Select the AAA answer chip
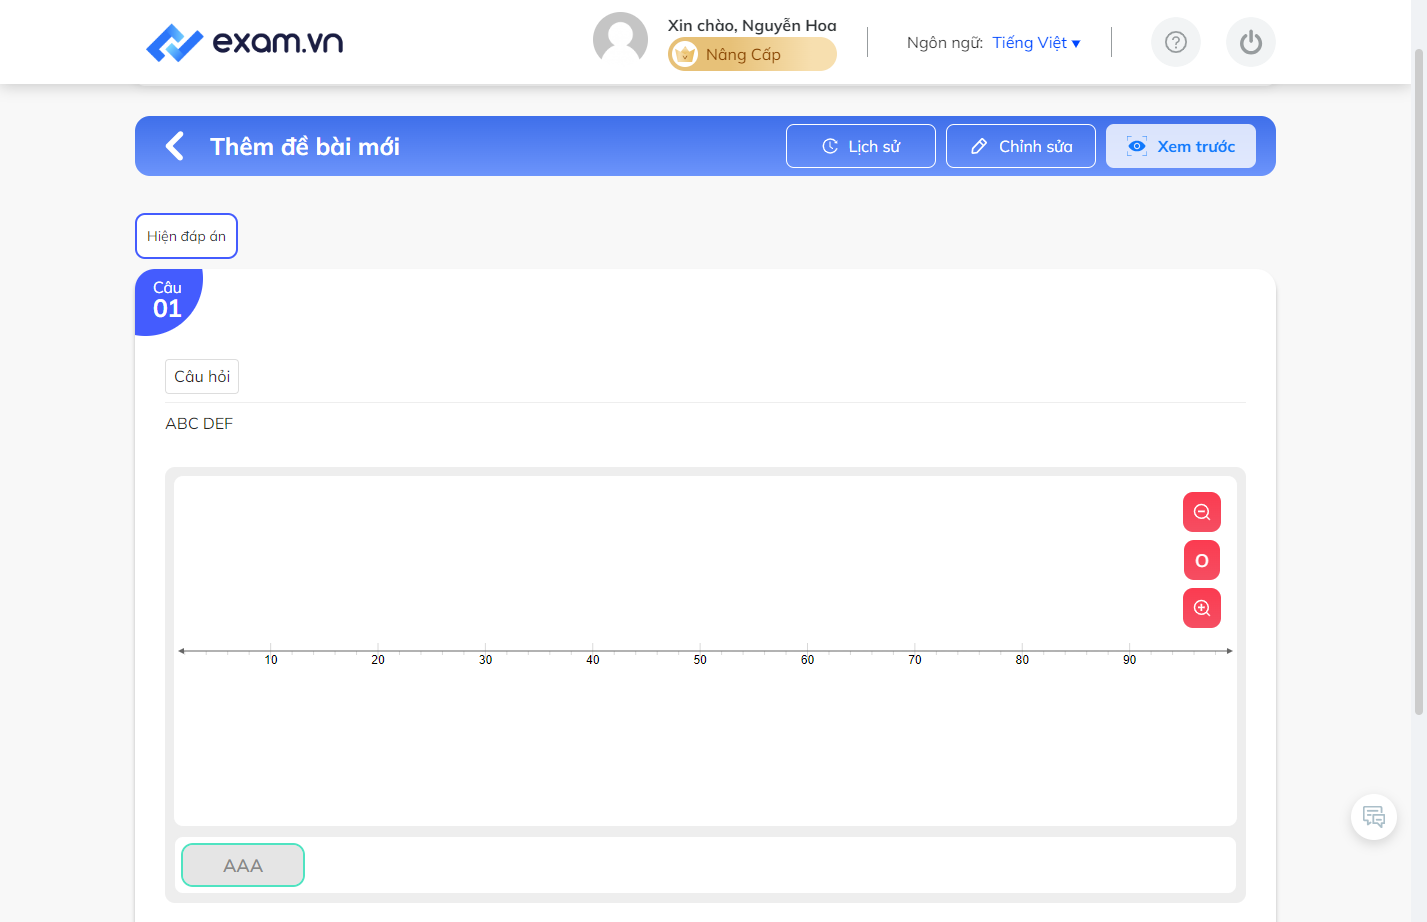This screenshot has width=1427, height=922. tap(243, 865)
